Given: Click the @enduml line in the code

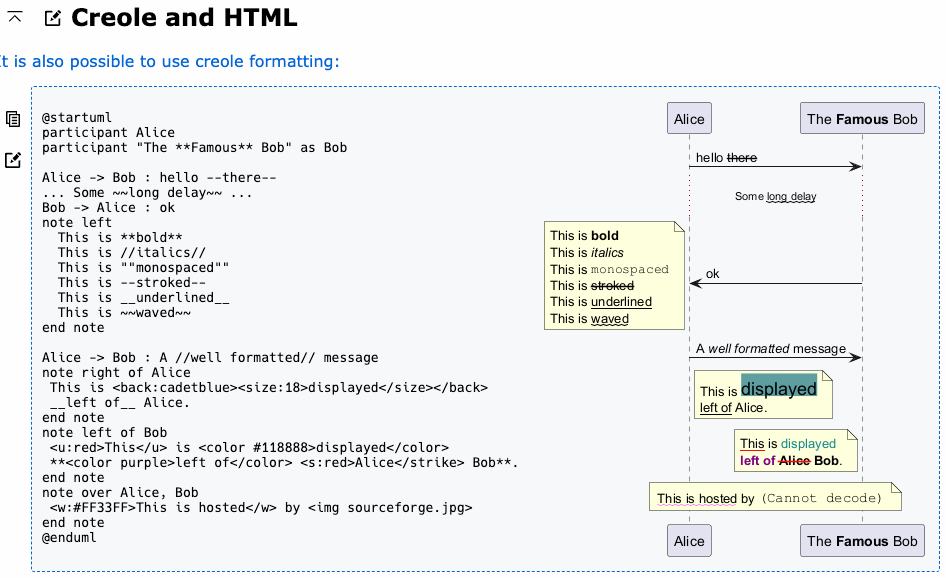Looking at the screenshot, I should (69, 538).
